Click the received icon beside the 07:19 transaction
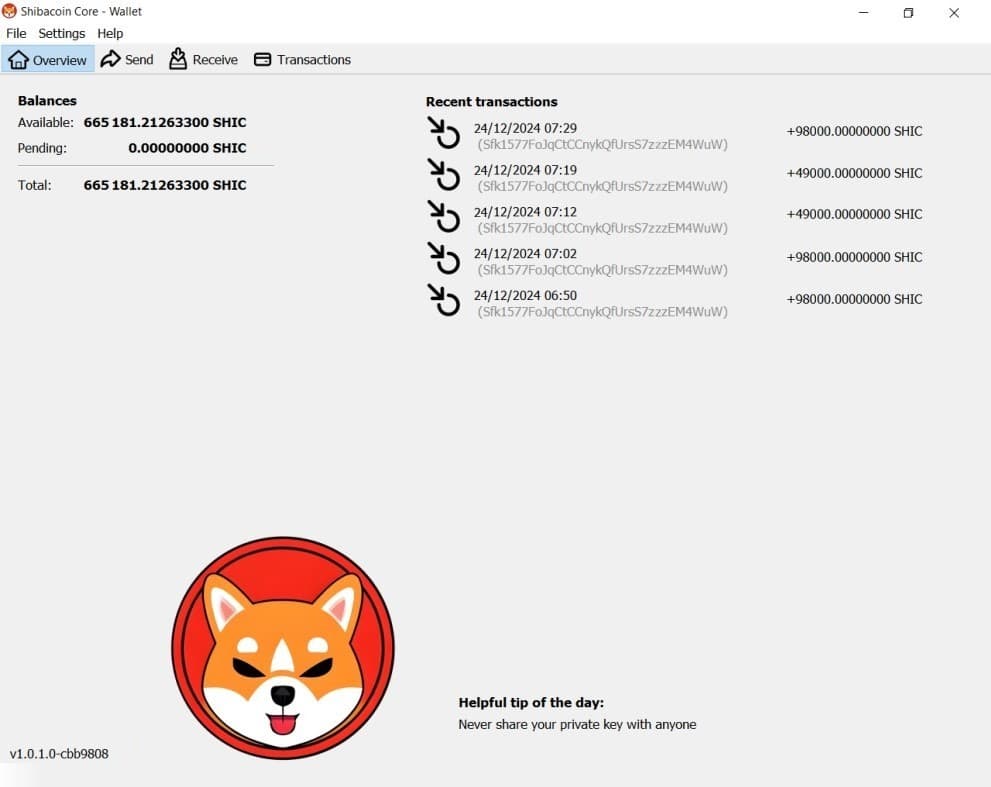Viewport: 991px width, 787px height. [443, 175]
